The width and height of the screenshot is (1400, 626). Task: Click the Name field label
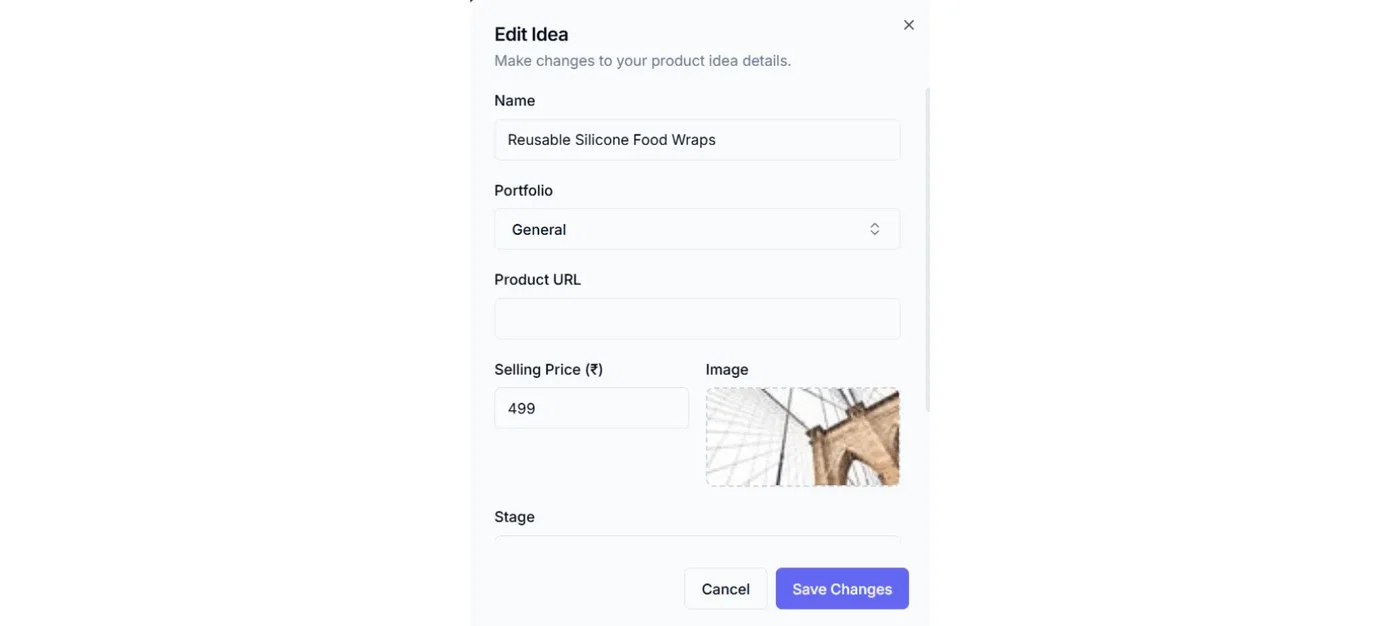click(514, 101)
